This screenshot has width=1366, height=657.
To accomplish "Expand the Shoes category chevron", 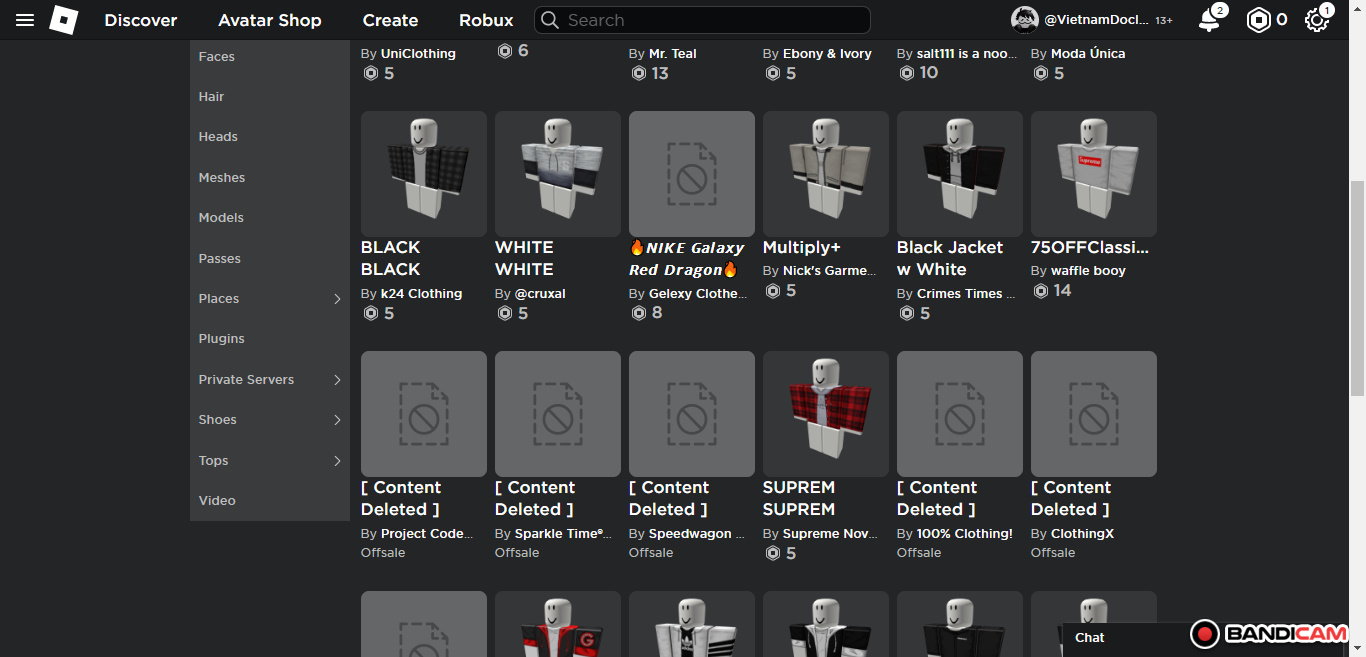I will tap(337, 420).
